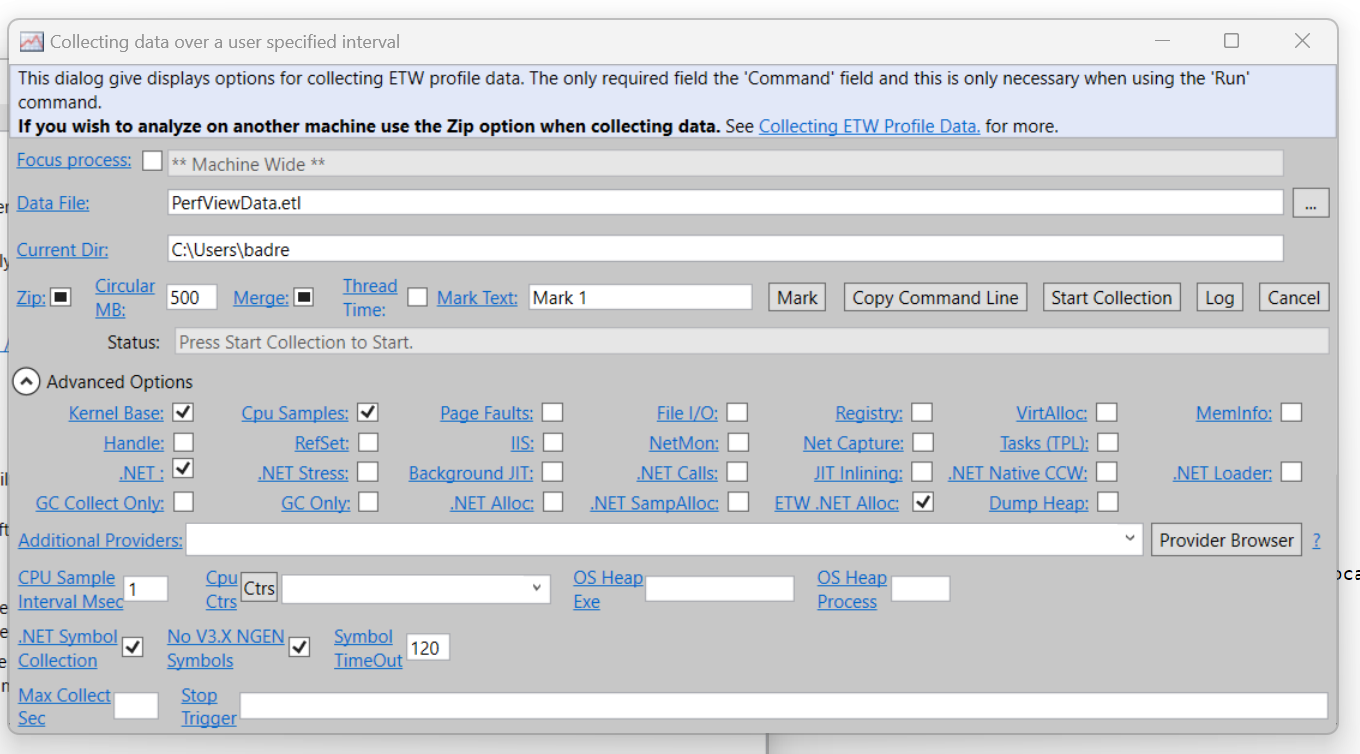Enable the .NET Alloc checkbox
1360x754 pixels.
(x=552, y=502)
